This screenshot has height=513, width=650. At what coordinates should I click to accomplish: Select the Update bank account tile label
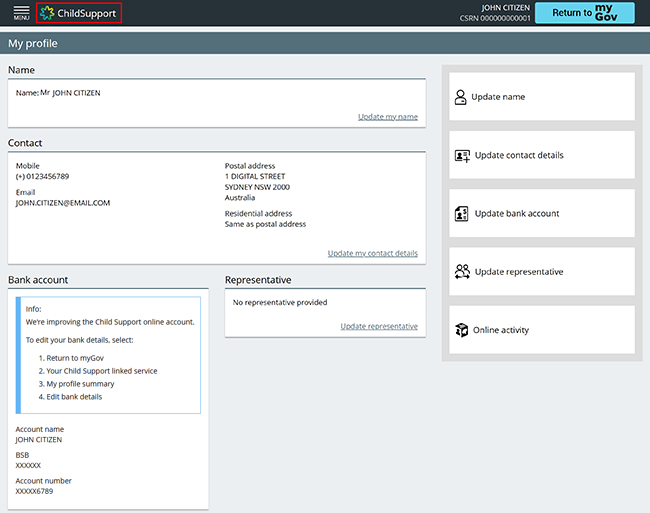pos(517,214)
